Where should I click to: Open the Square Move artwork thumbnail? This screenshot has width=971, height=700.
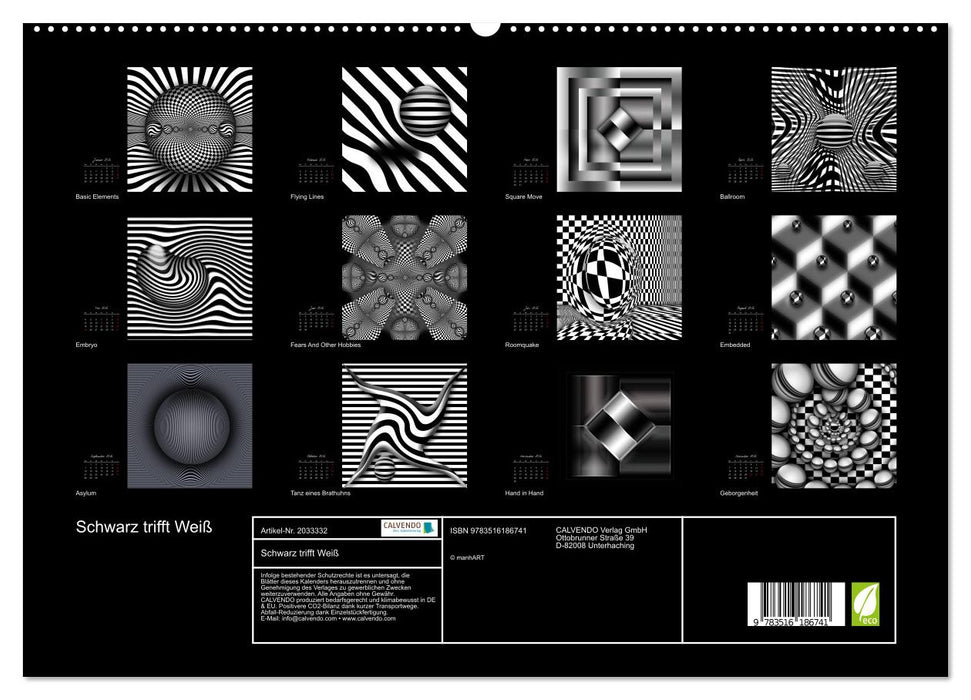point(619,129)
